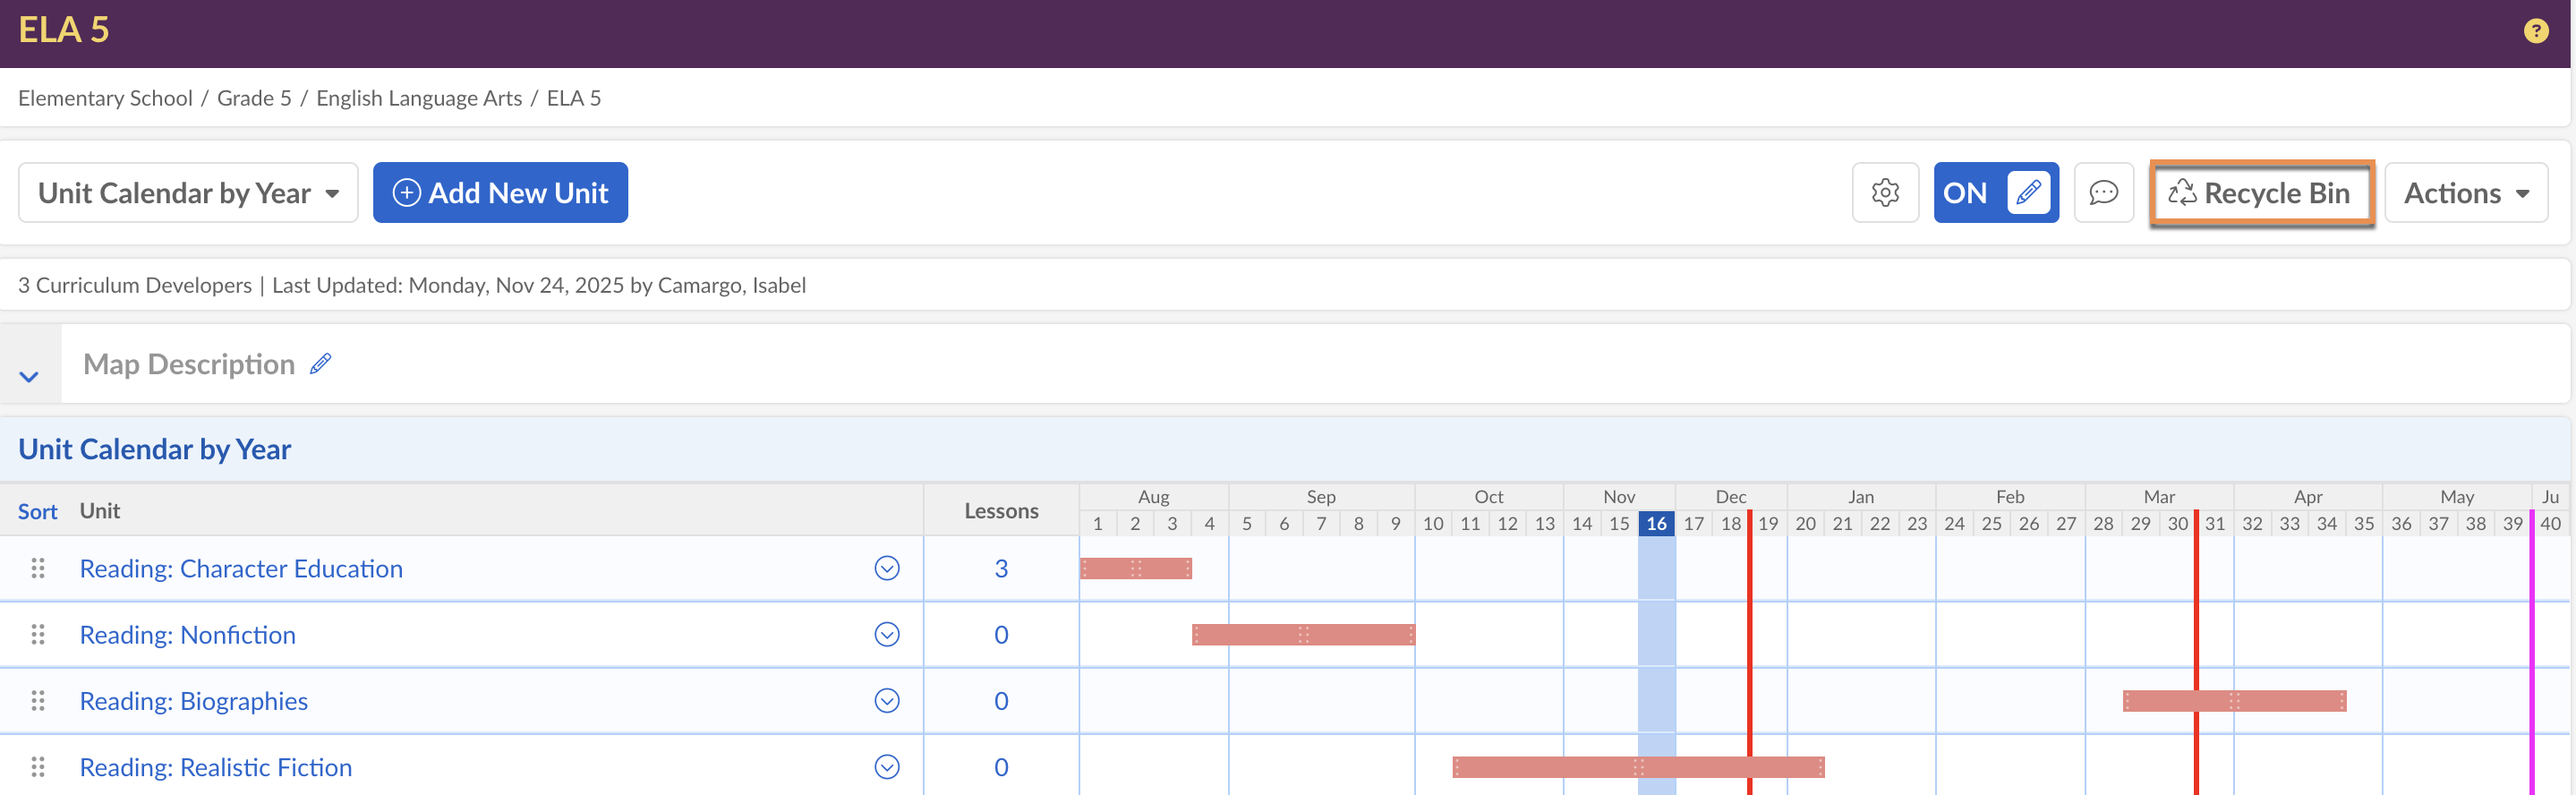Screen dimensions: 2576x795
Task: Click the help question mark icon
Action: (x=2535, y=31)
